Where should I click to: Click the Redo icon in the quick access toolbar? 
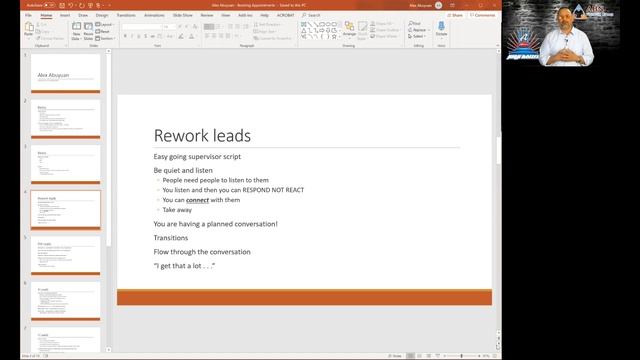82,5
